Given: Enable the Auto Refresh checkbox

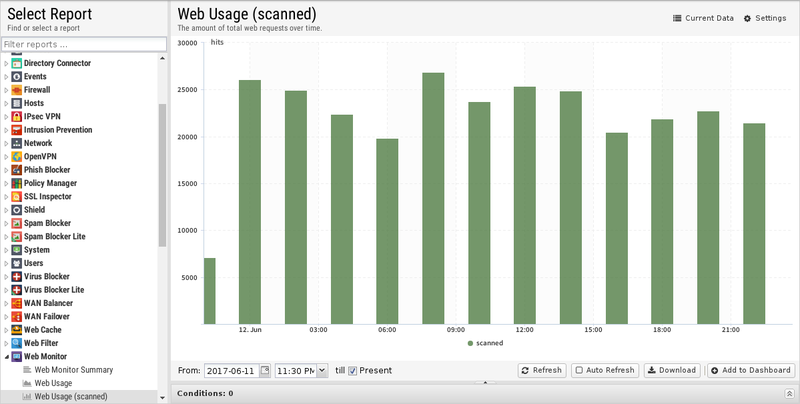Looking at the screenshot, I should (580, 371).
